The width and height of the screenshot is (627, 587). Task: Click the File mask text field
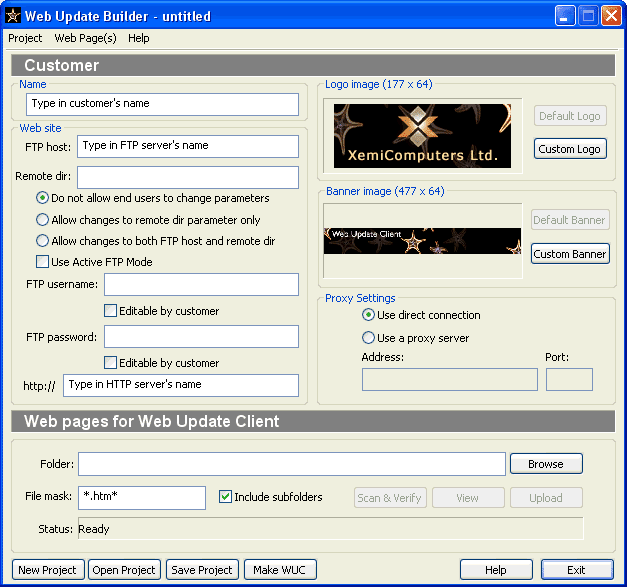[x=142, y=497]
